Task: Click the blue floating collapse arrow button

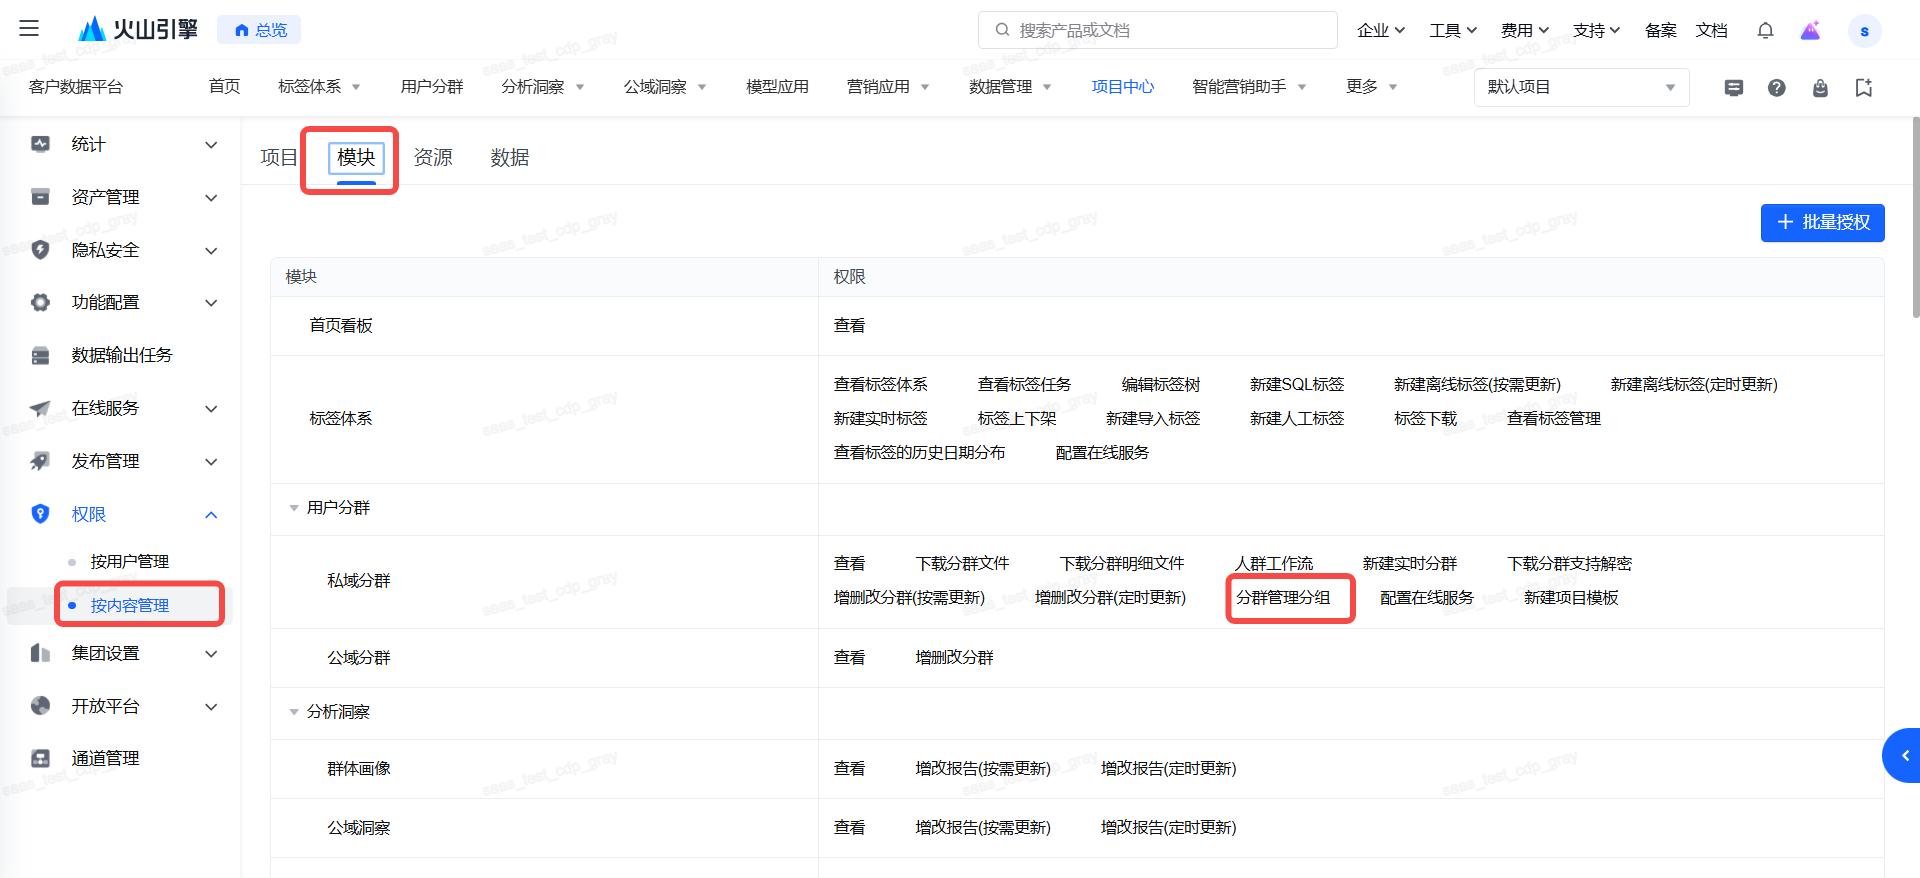Action: pos(1903,756)
